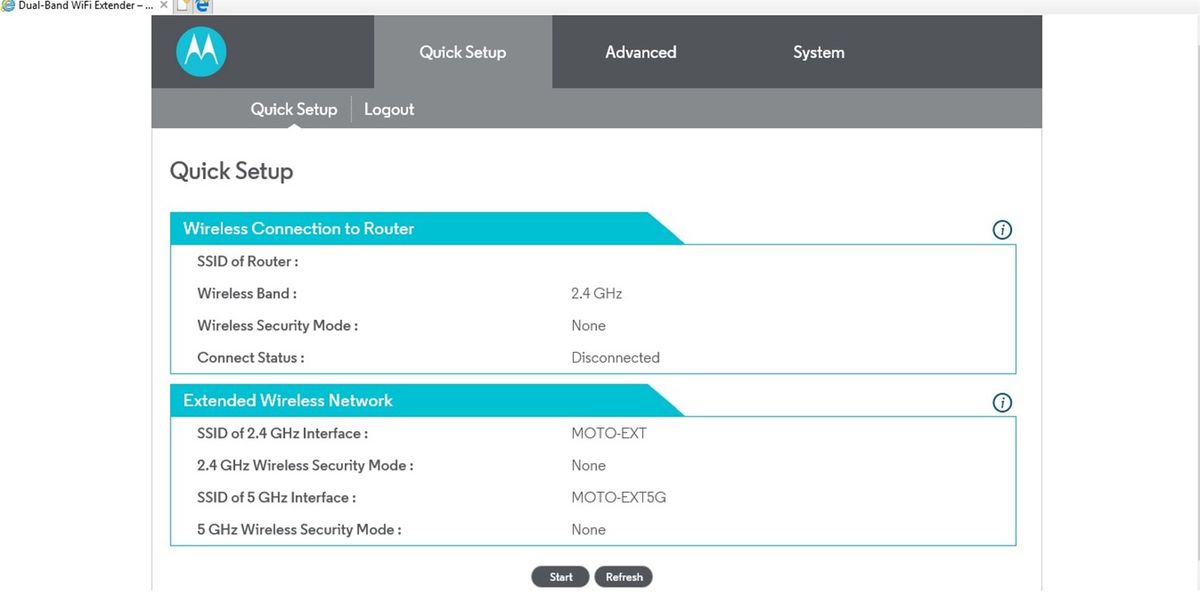Click Quick Setup in the submenu bar
Viewport: 1200px width, 596px height.
click(293, 109)
